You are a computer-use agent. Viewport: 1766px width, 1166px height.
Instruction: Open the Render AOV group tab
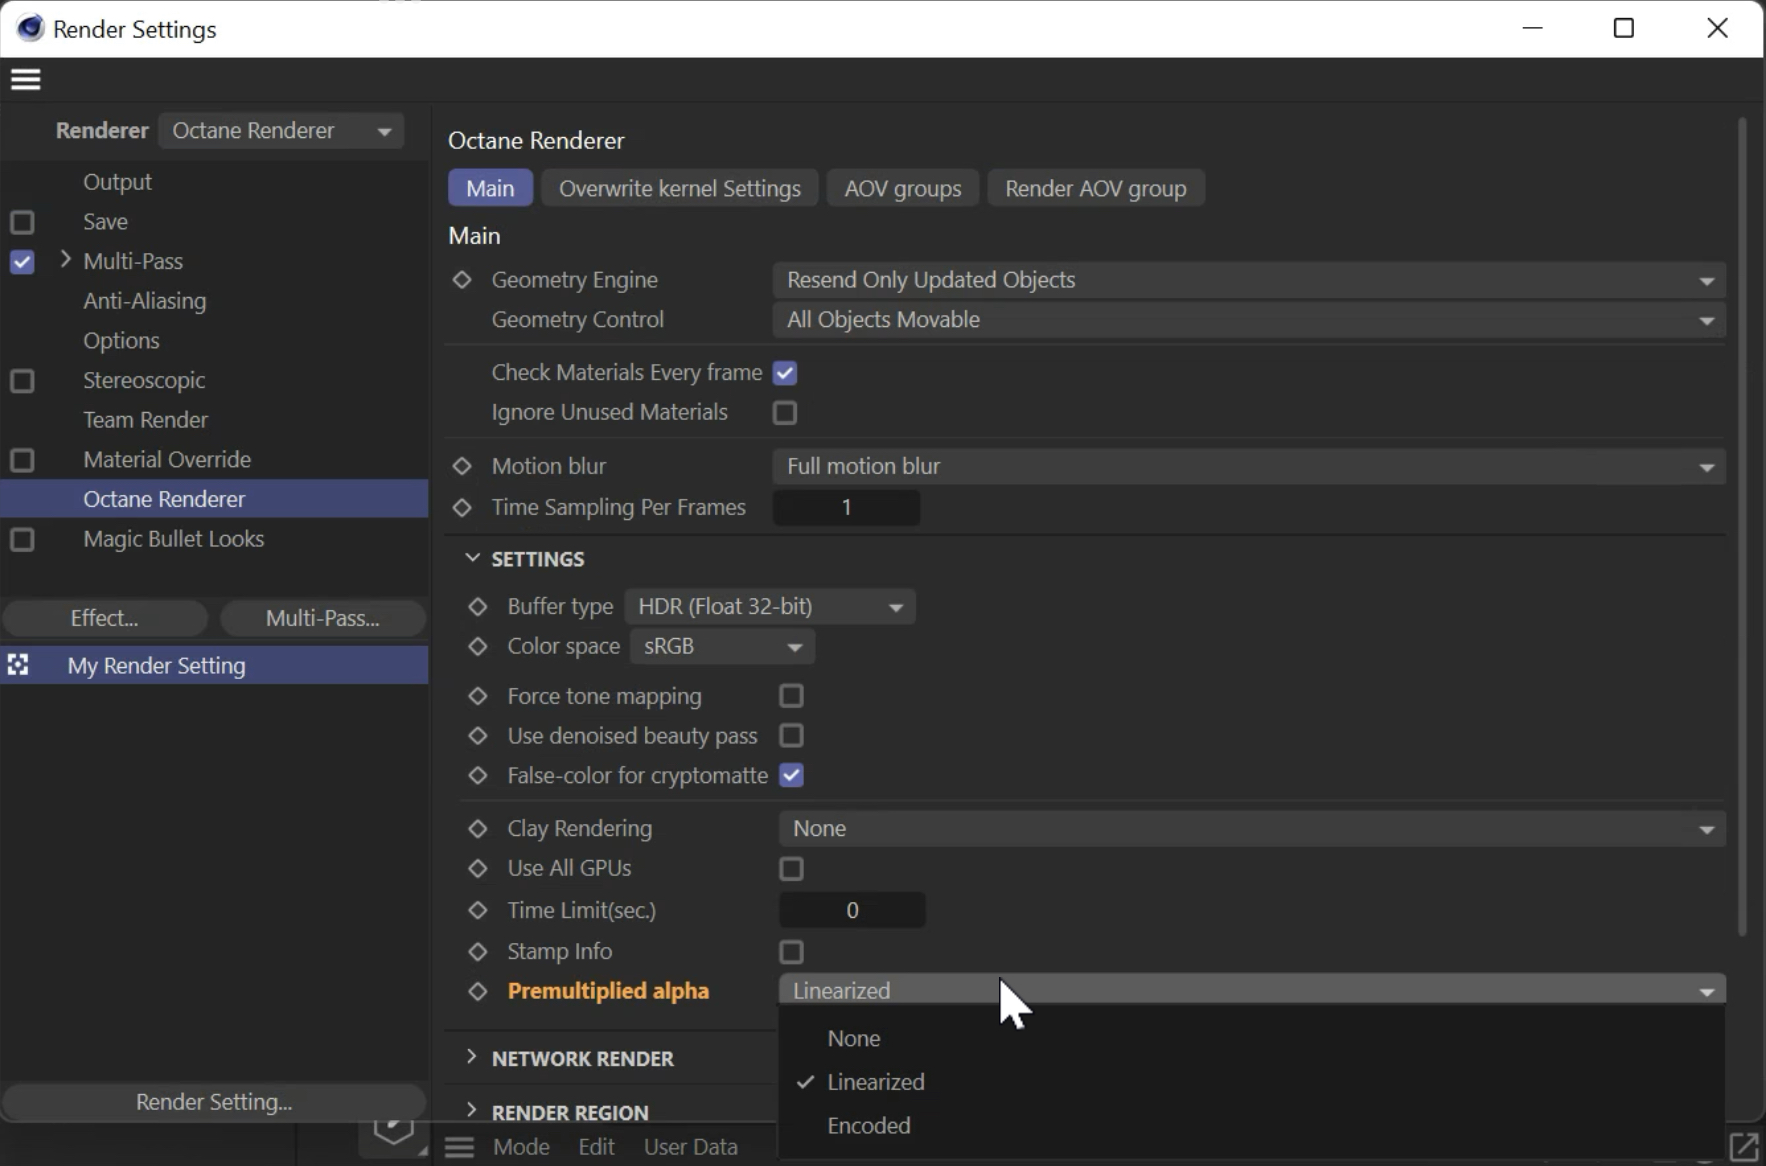click(1096, 188)
